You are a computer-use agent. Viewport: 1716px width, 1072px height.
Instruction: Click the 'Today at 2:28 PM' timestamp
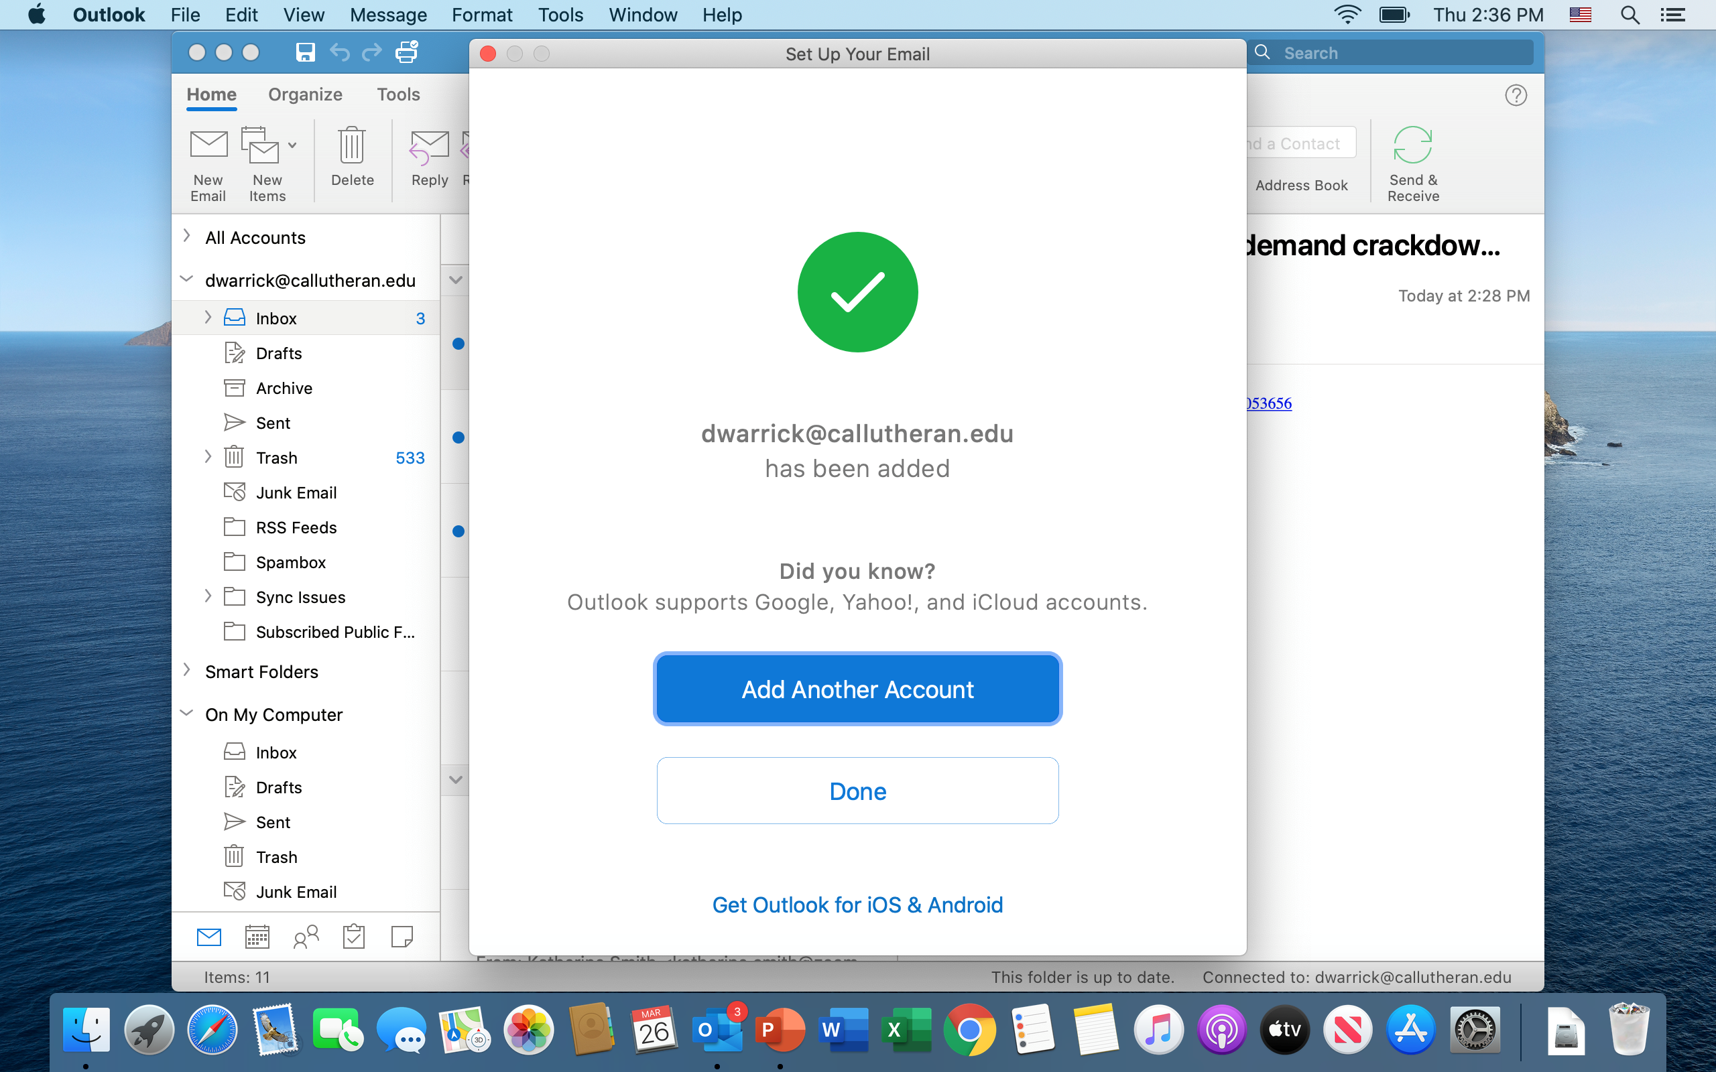click(1464, 296)
